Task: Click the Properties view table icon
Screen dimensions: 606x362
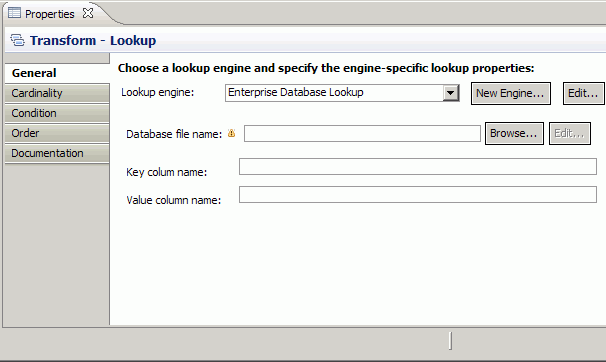Action: pyautogui.click(x=14, y=13)
